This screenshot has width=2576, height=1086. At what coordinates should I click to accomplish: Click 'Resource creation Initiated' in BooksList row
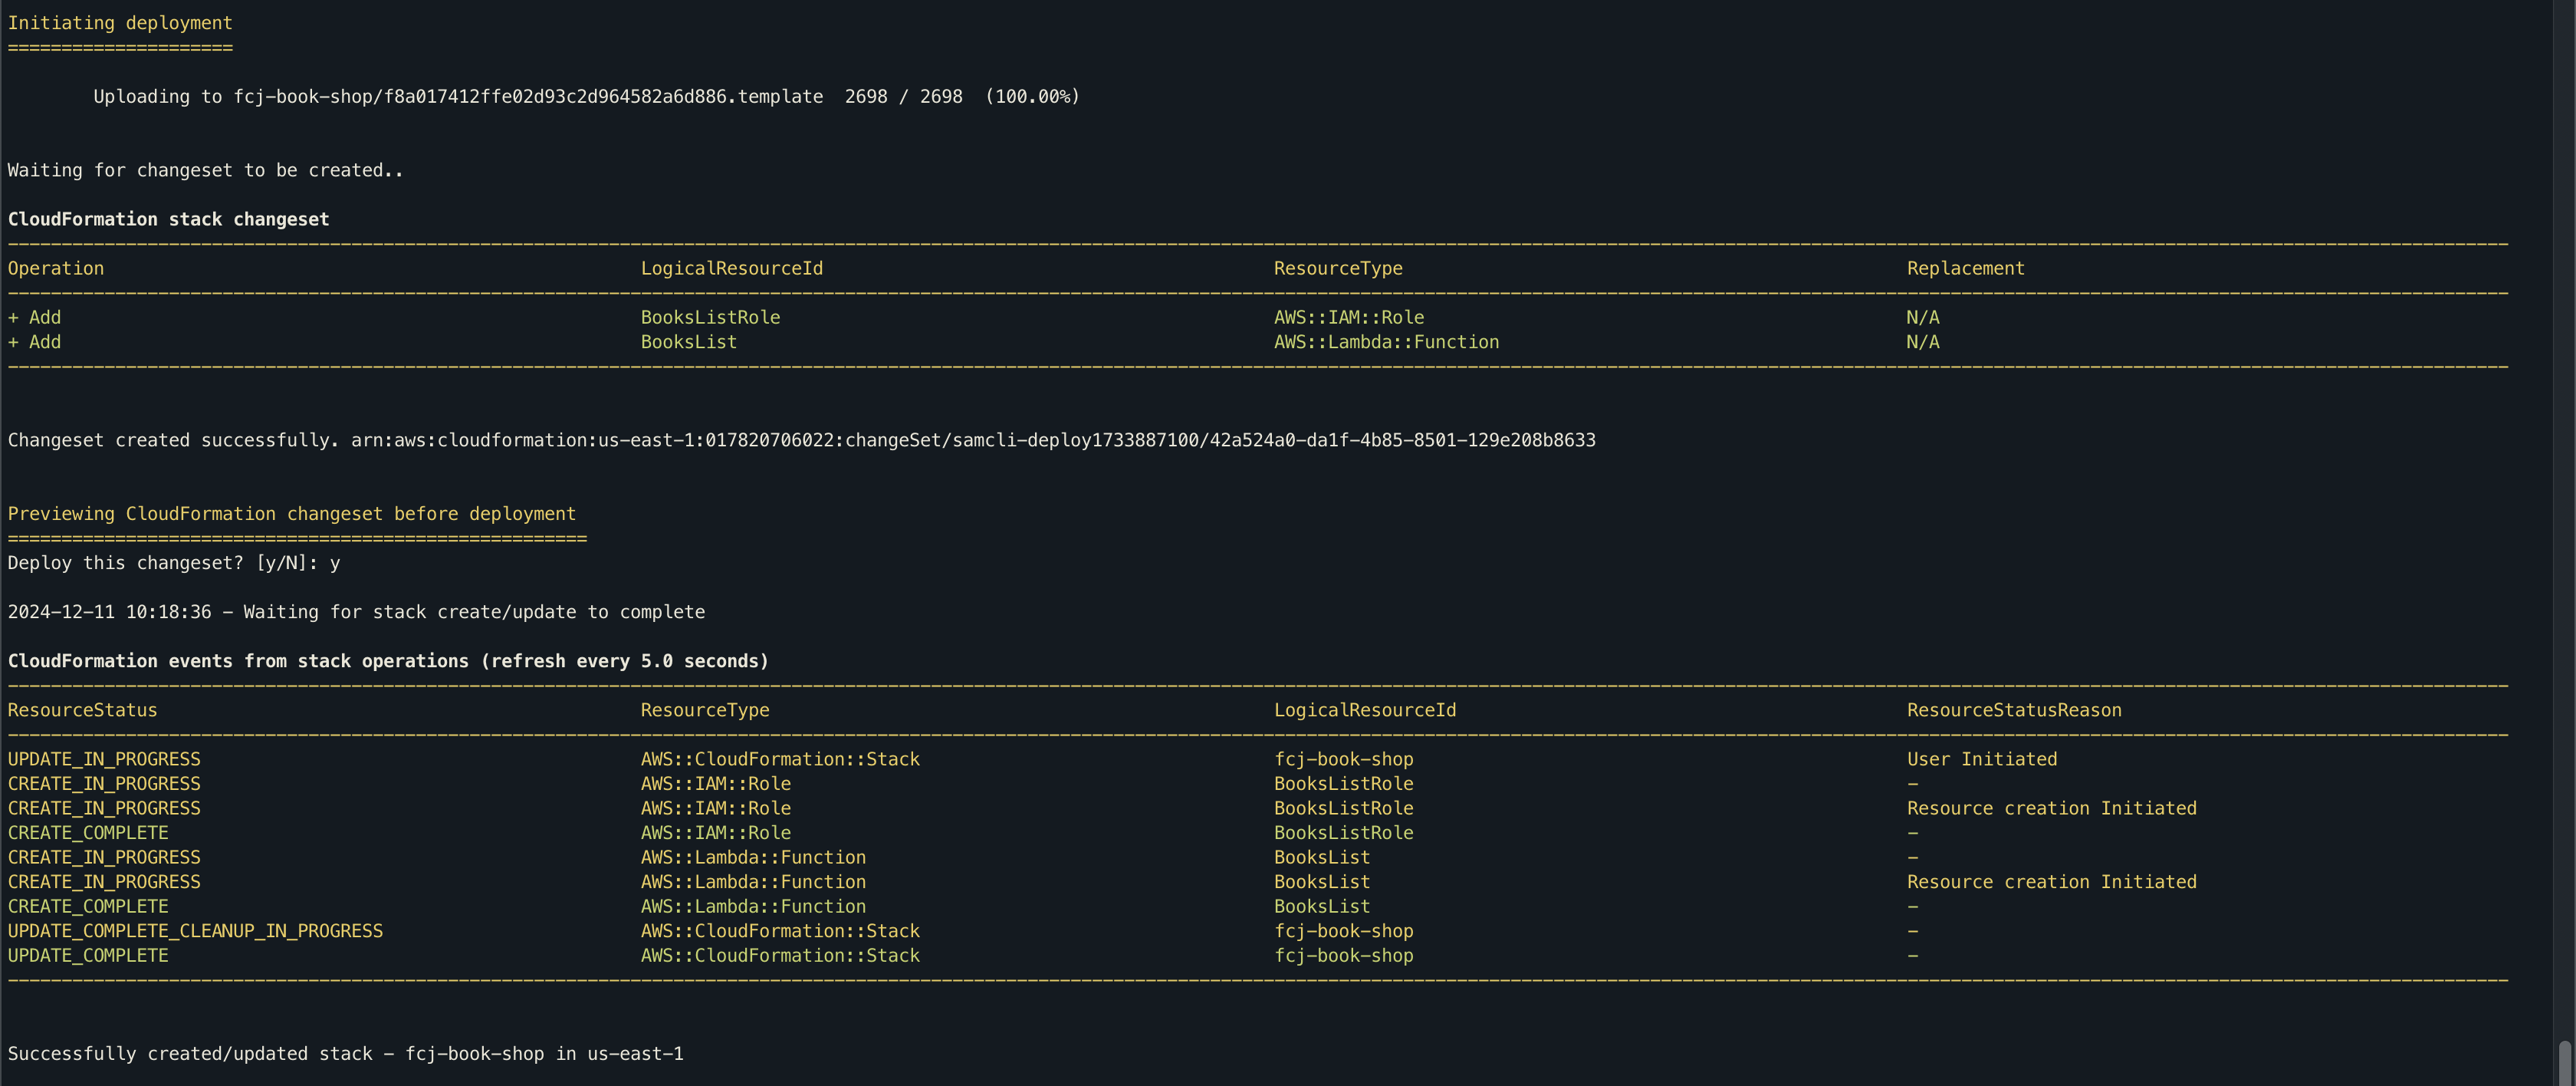(2052, 883)
